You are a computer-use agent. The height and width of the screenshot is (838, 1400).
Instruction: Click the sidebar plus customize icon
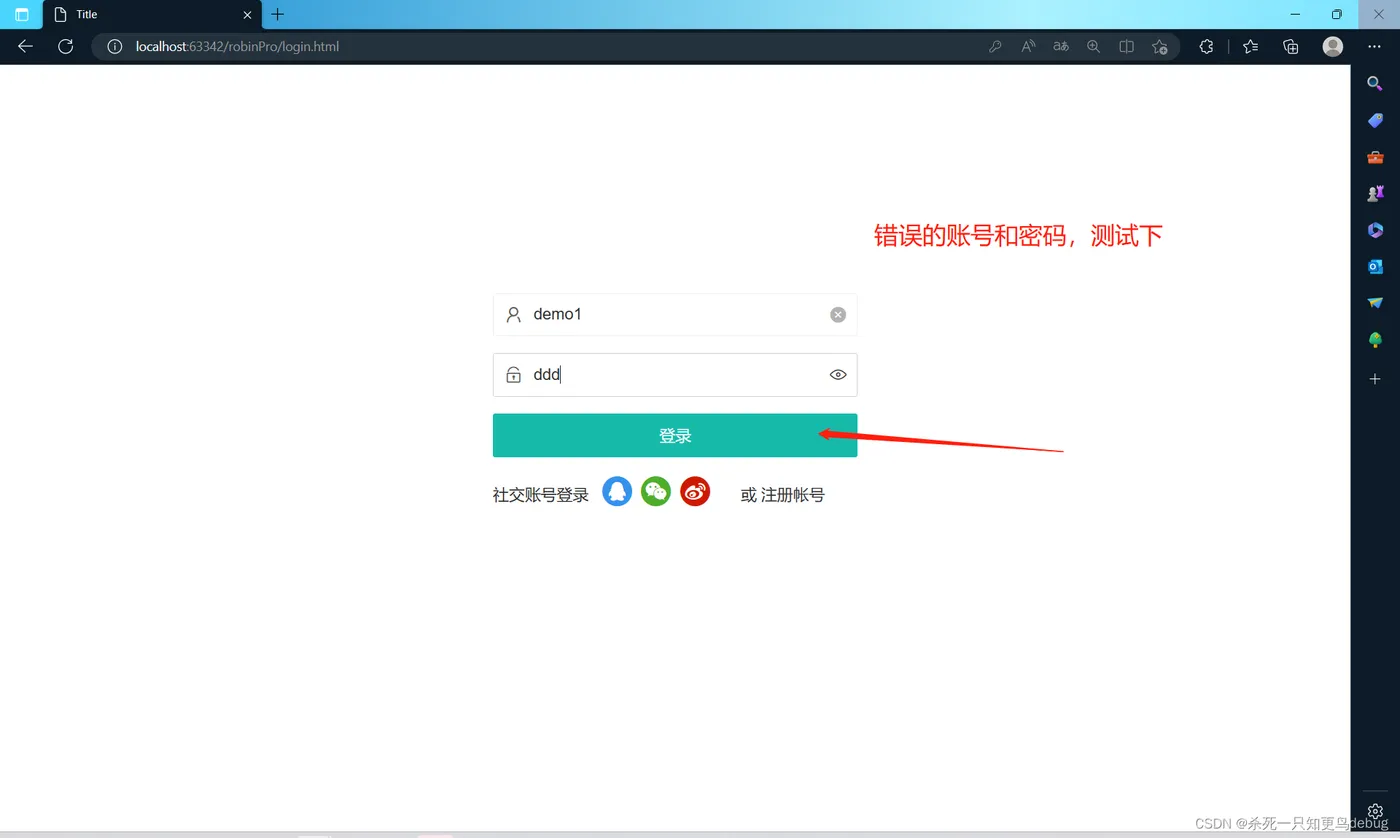click(x=1375, y=379)
